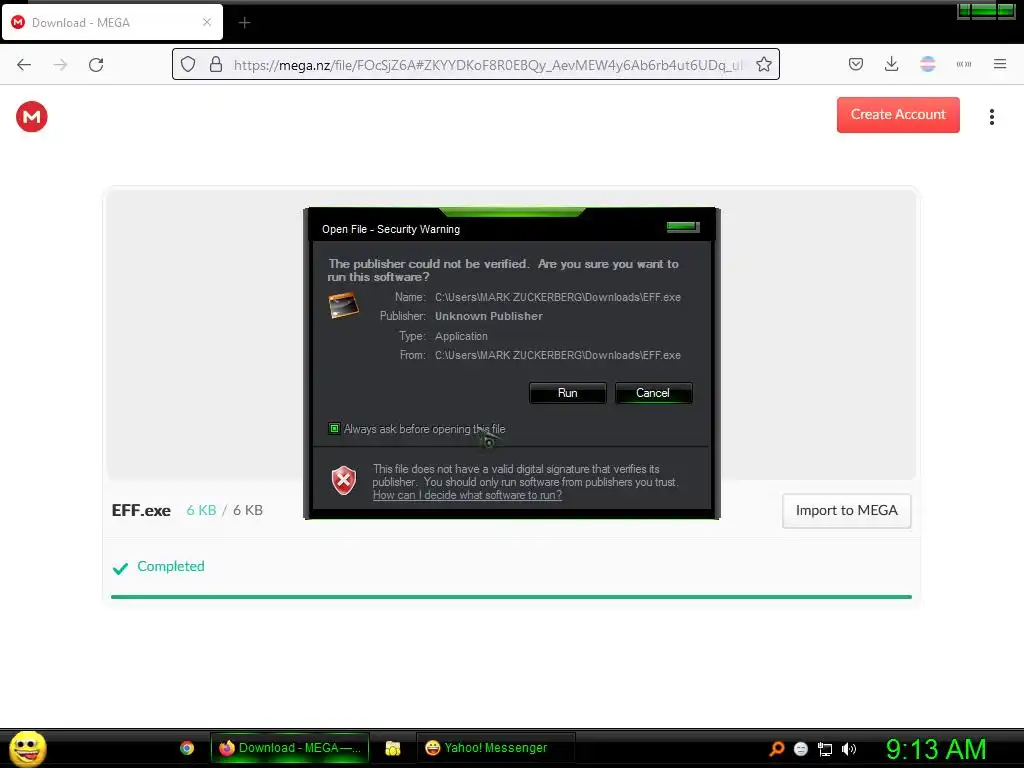Click the EFF.exe application icon in dialog
This screenshot has width=1024, height=768.
tap(344, 306)
